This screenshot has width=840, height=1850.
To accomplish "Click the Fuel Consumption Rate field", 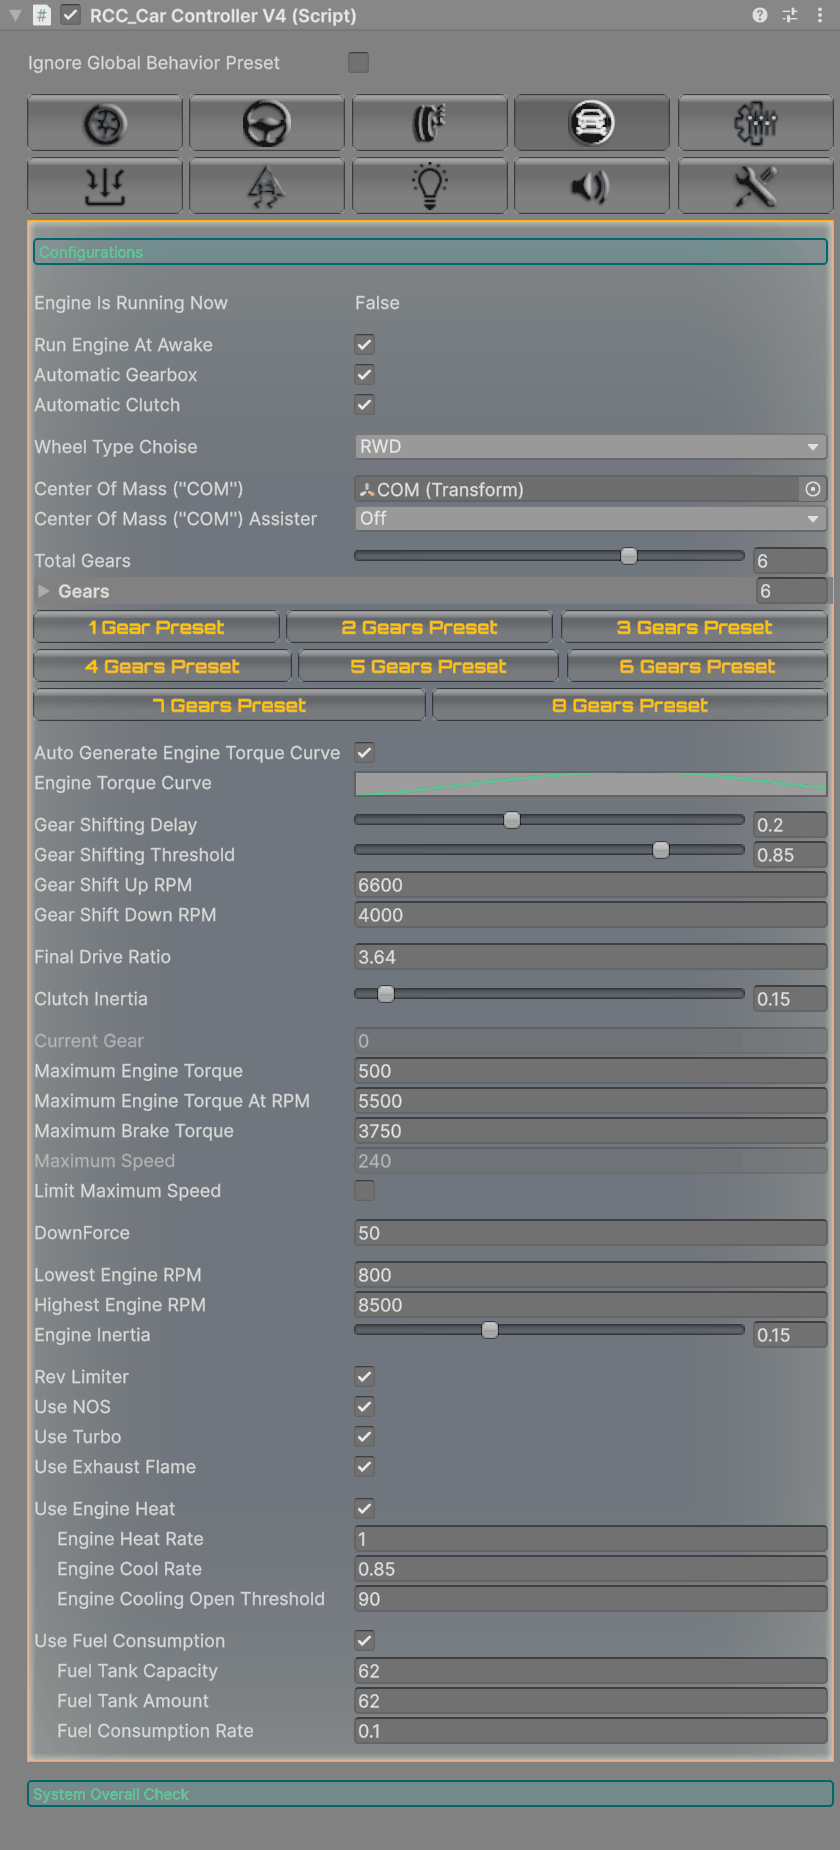I will coord(591,1731).
